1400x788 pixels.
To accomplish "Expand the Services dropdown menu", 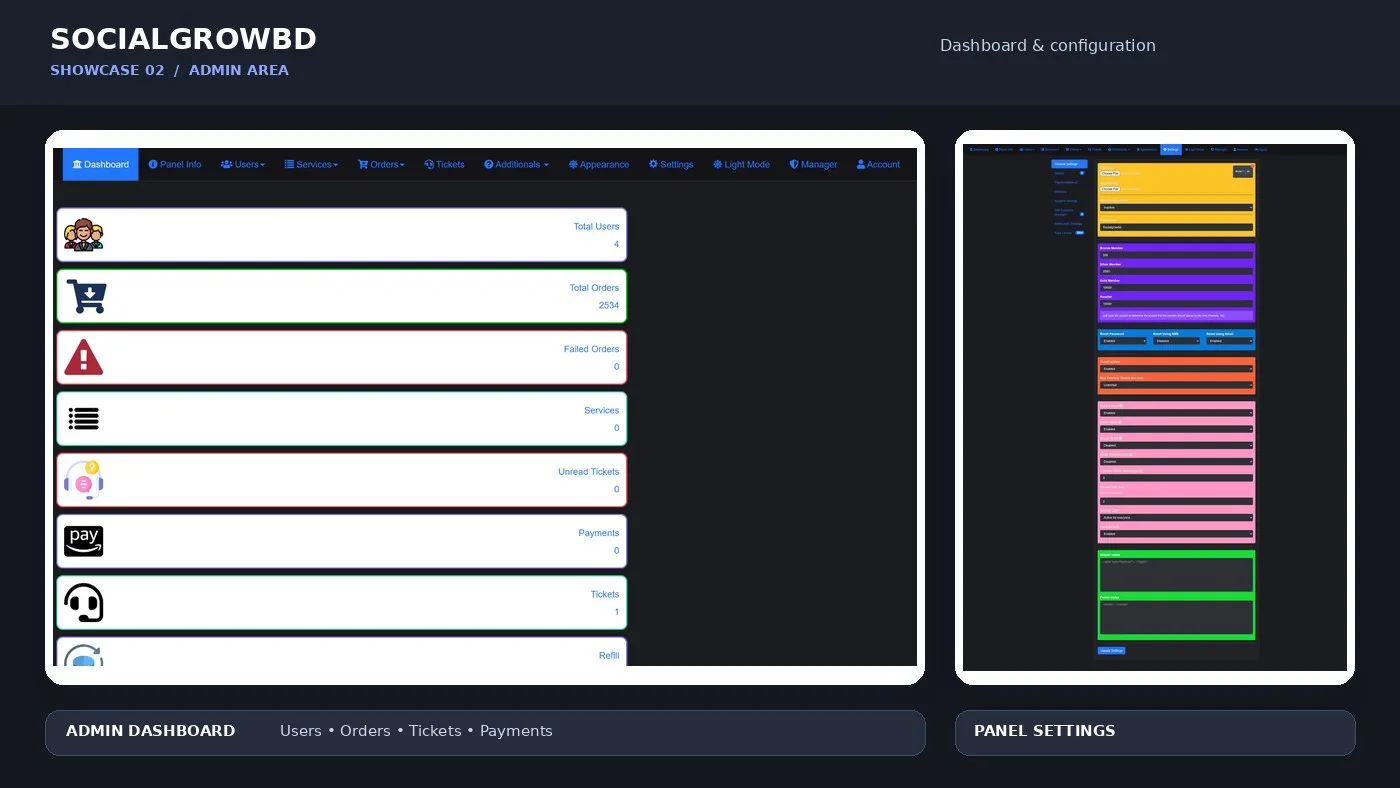I will (x=311, y=164).
